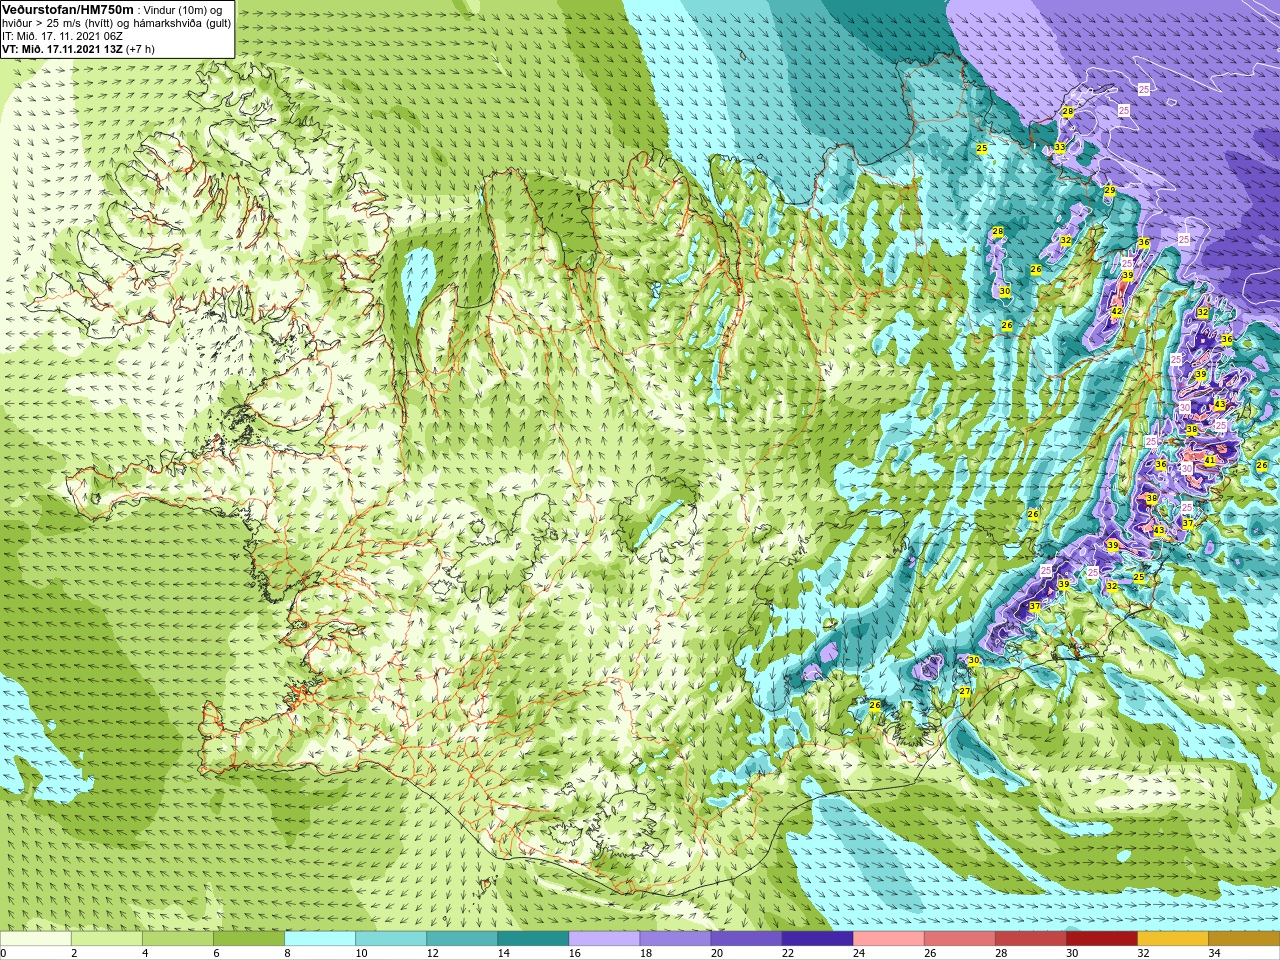
Task: Select the 22–24 m/s dark indigo swatch
Action: pos(817,939)
